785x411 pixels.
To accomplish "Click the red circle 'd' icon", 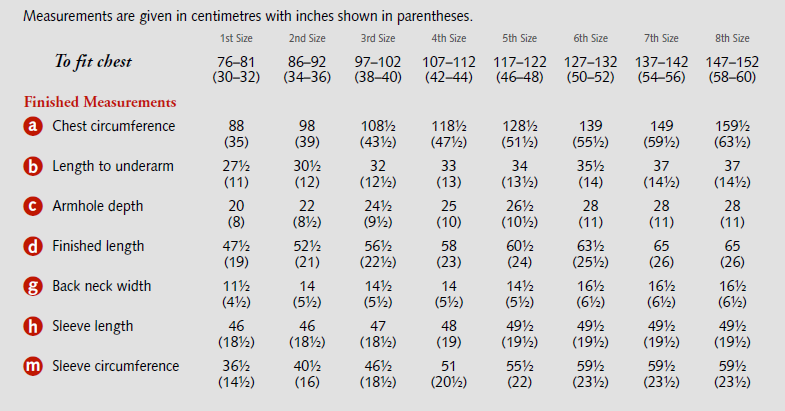I will click(33, 246).
